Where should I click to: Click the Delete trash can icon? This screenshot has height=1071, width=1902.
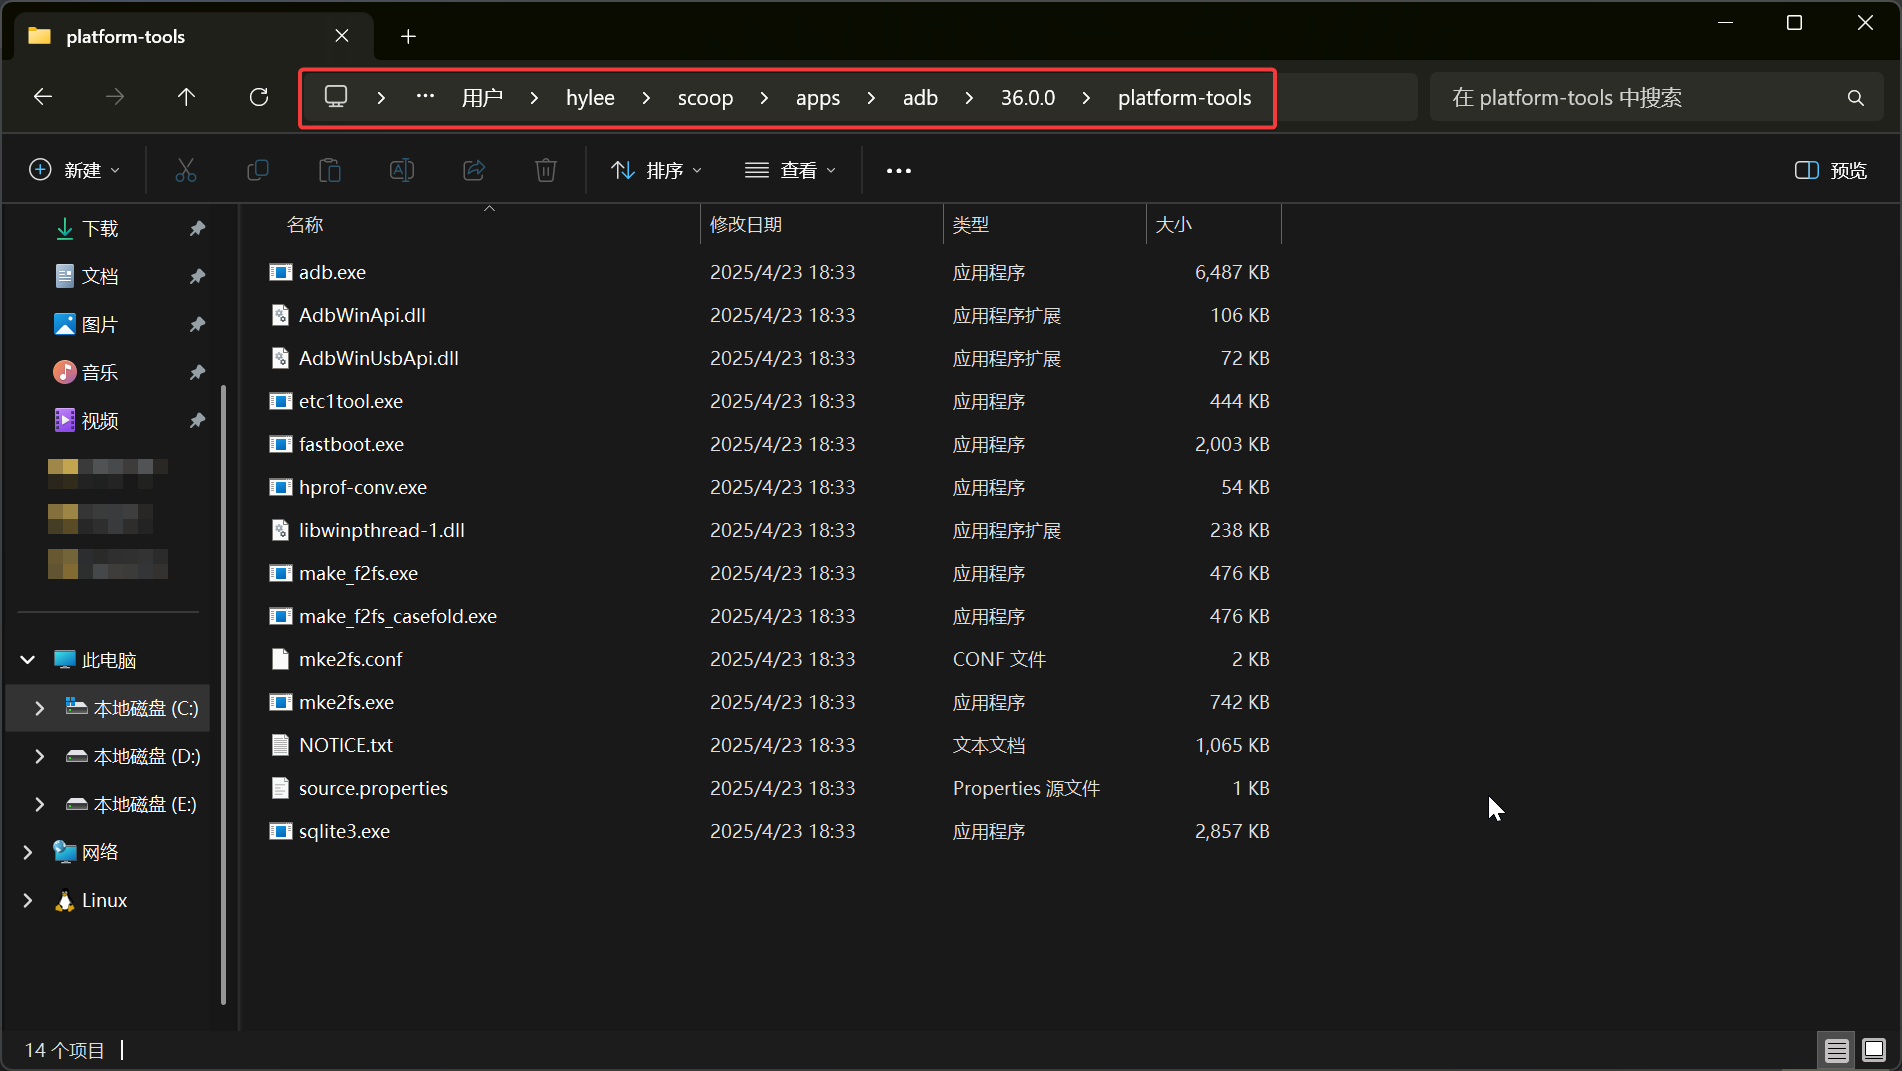click(546, 170)
